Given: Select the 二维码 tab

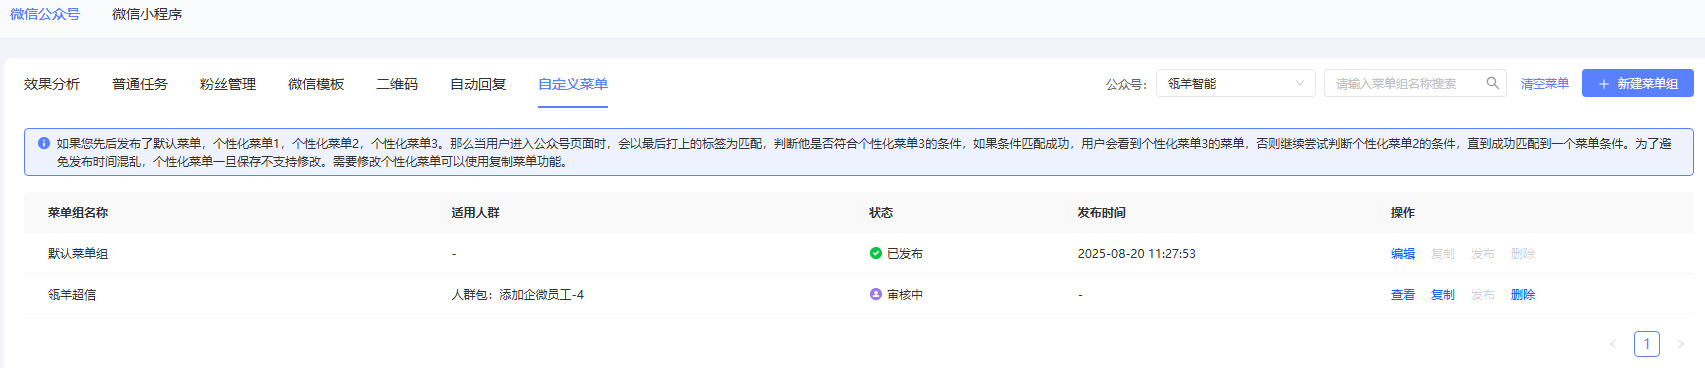Looking at the screenshot, I should pos(397,84).
